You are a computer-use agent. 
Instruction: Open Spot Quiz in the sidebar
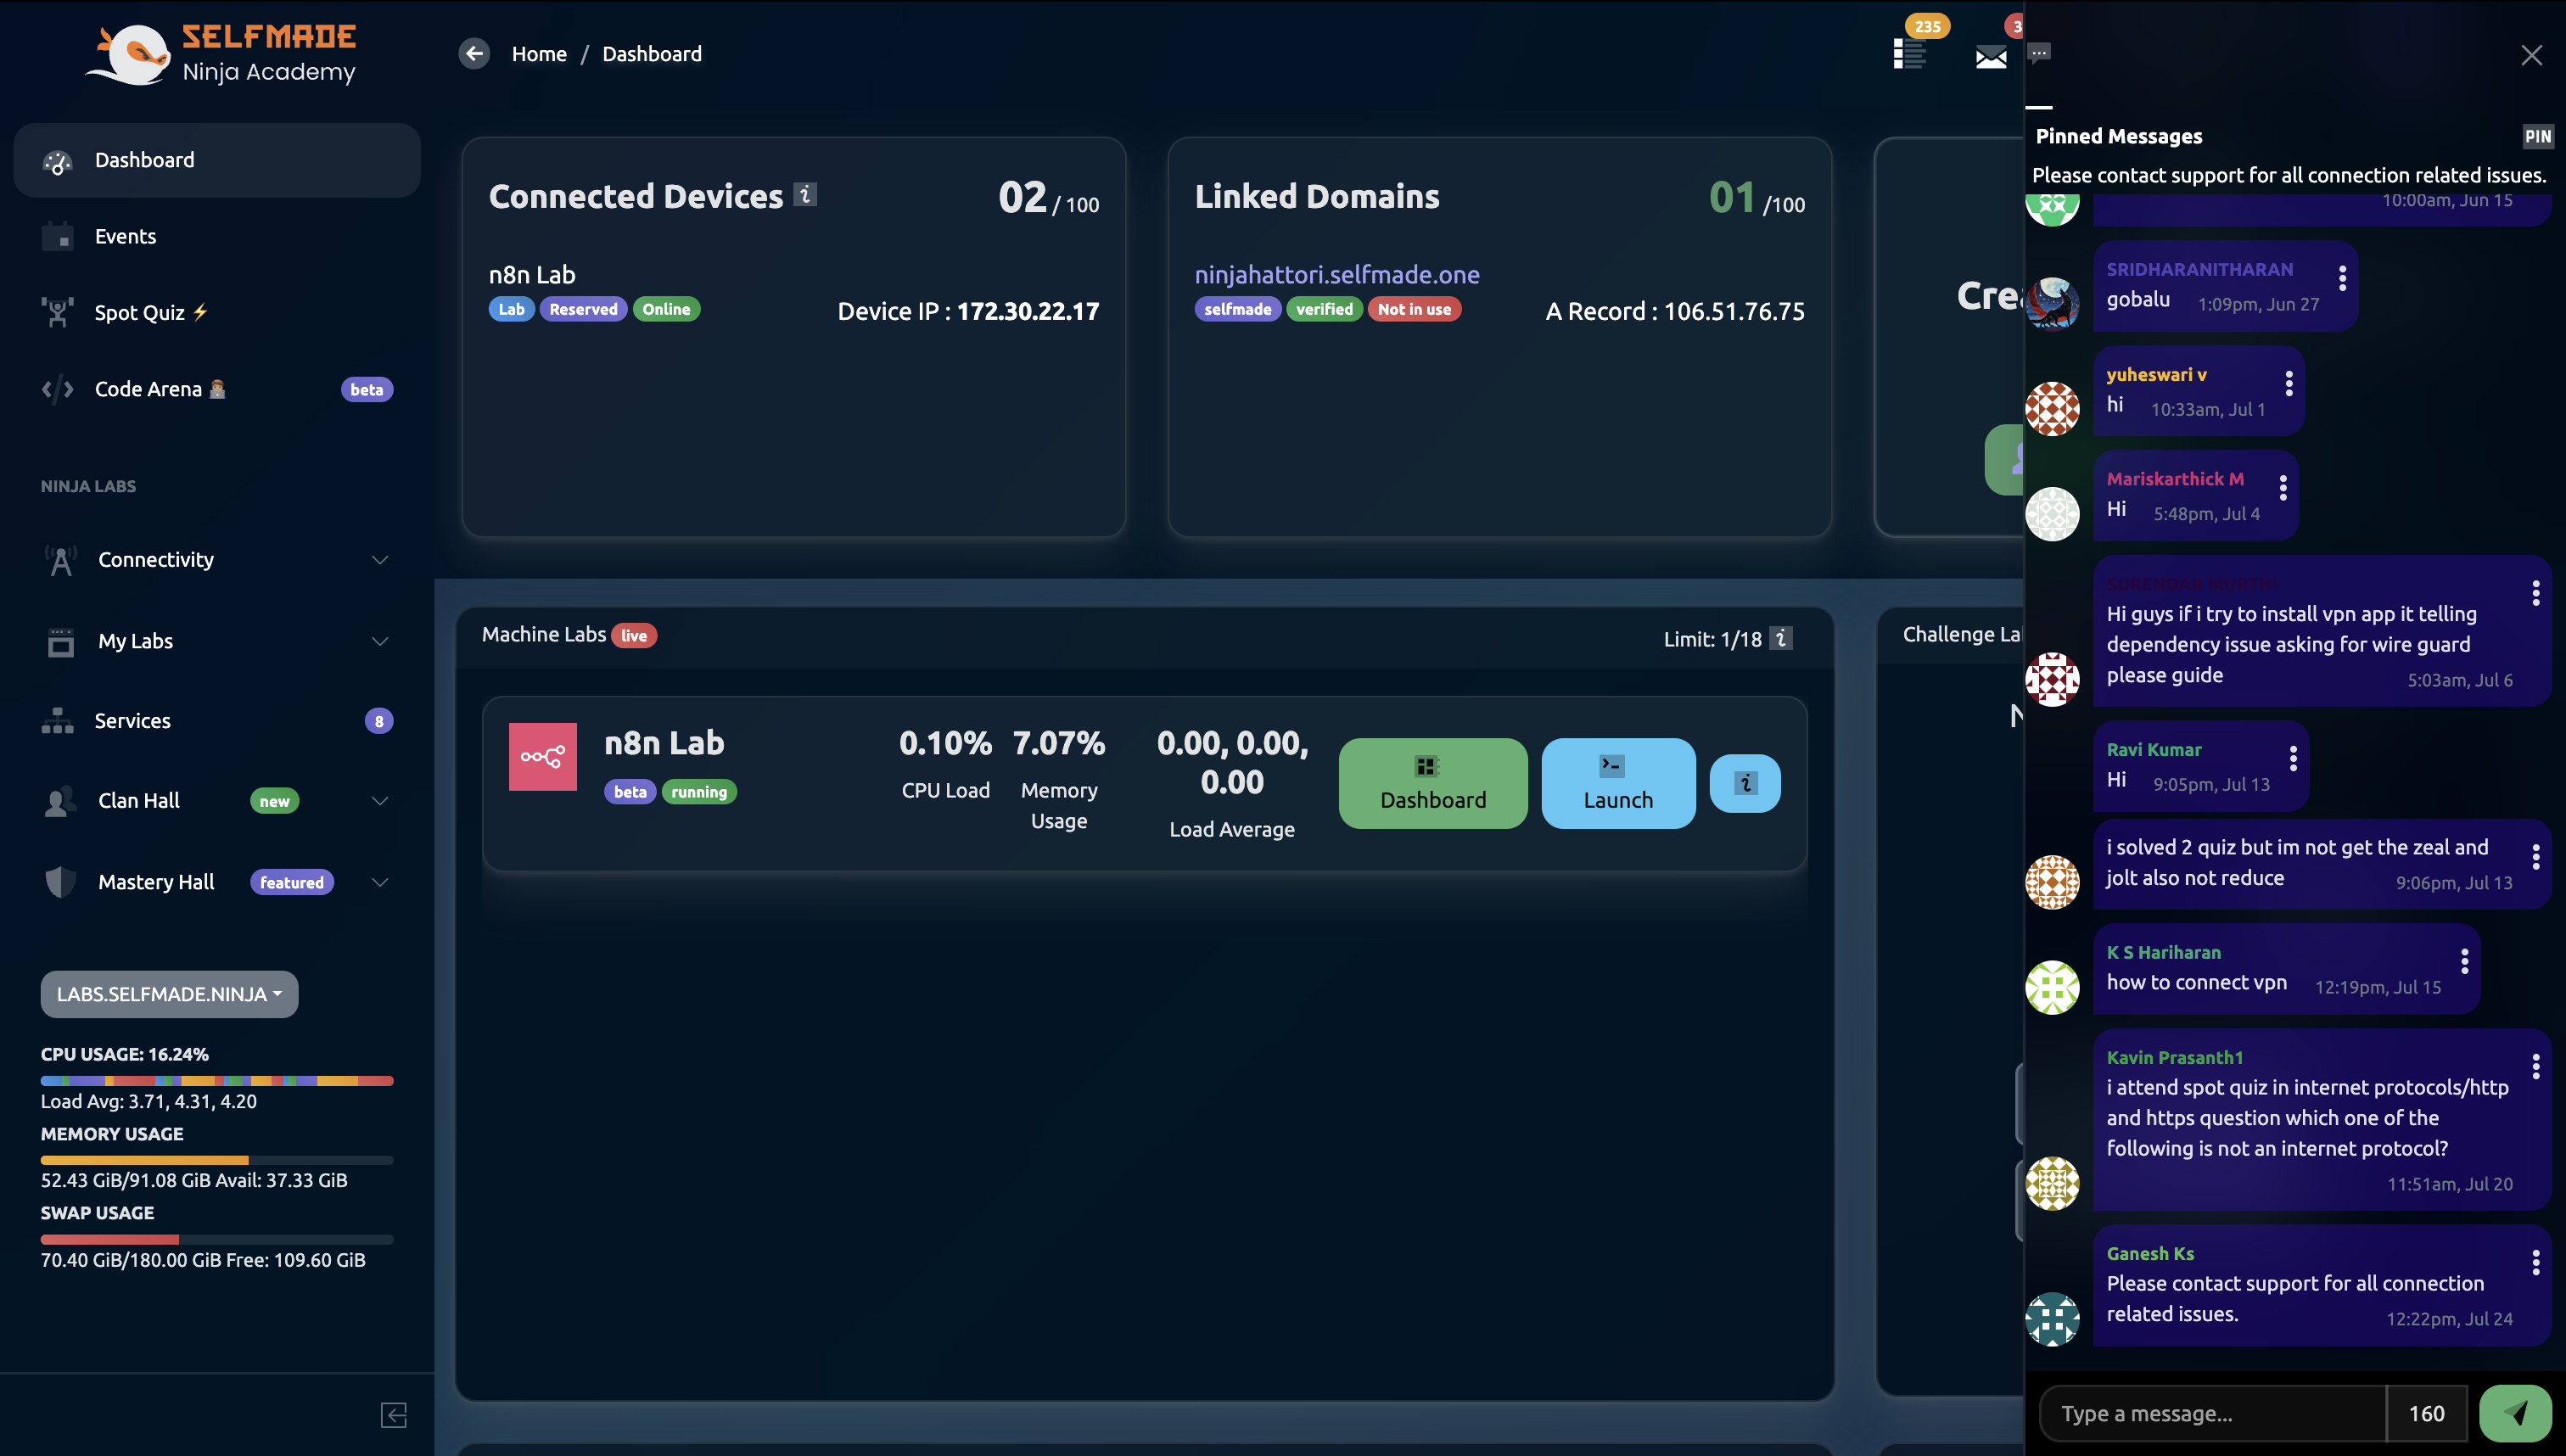tap(217, 313)
